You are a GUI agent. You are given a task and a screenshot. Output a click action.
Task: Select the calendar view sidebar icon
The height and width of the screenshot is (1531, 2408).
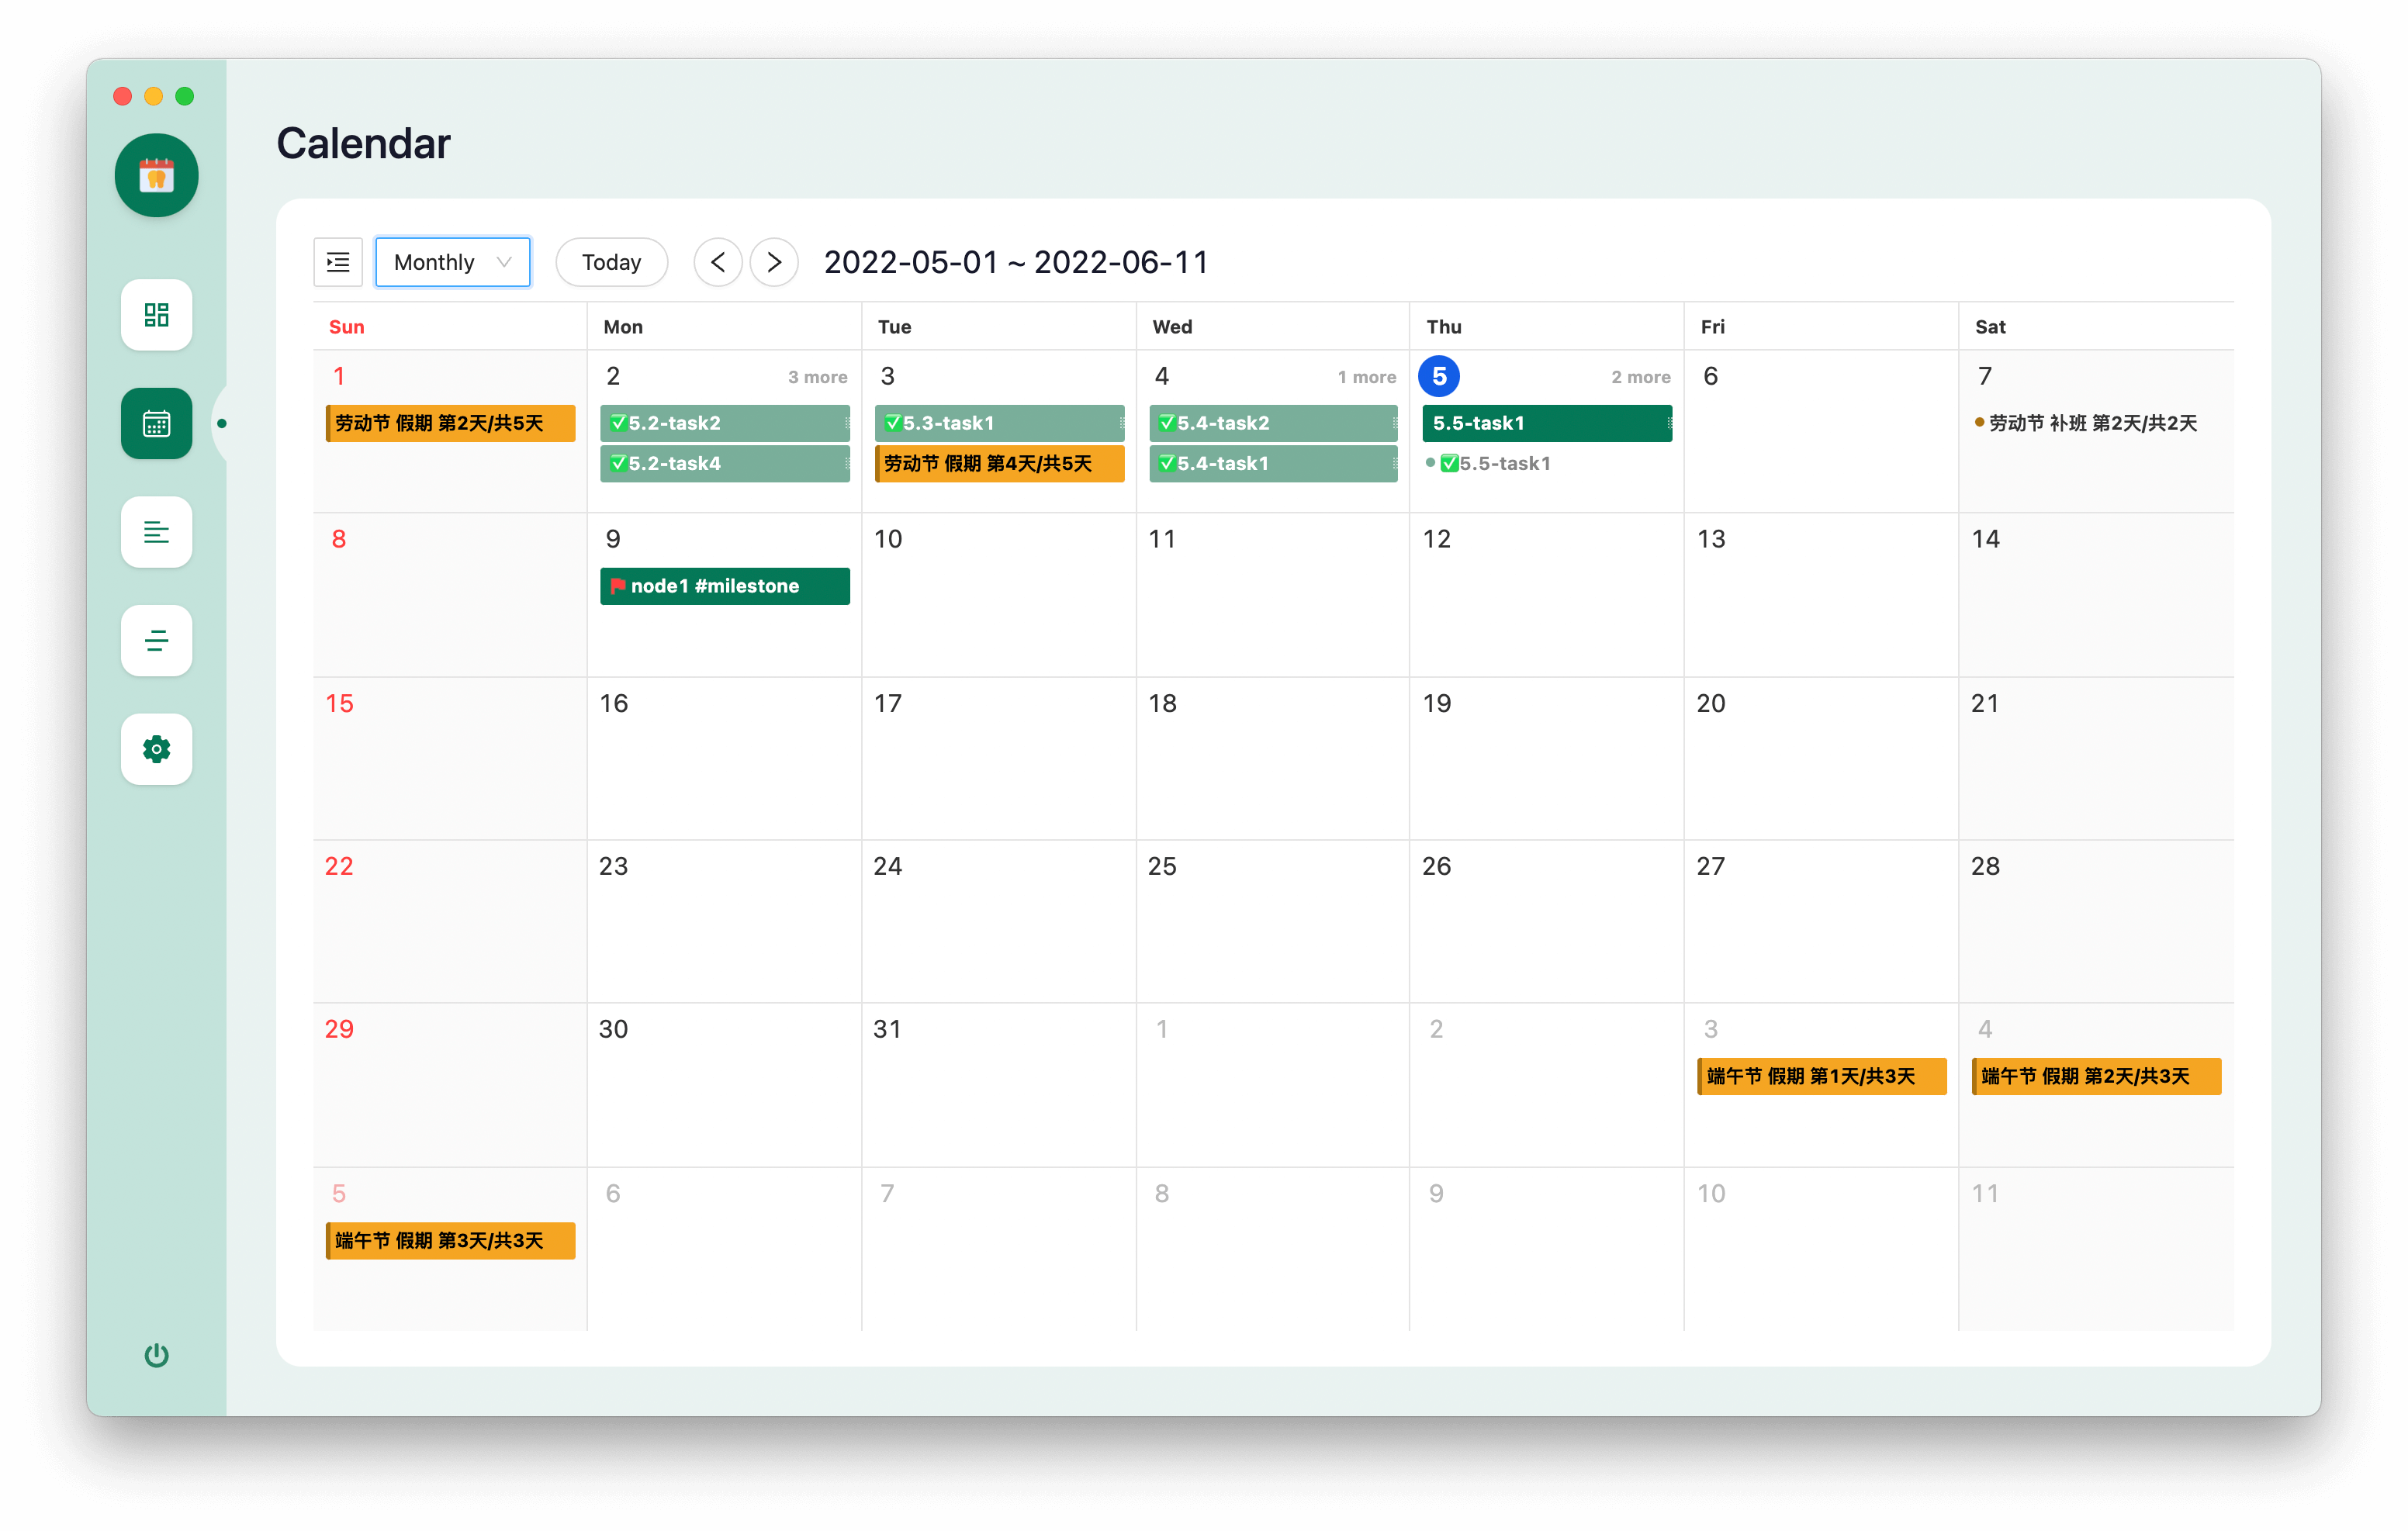[156, 423]
